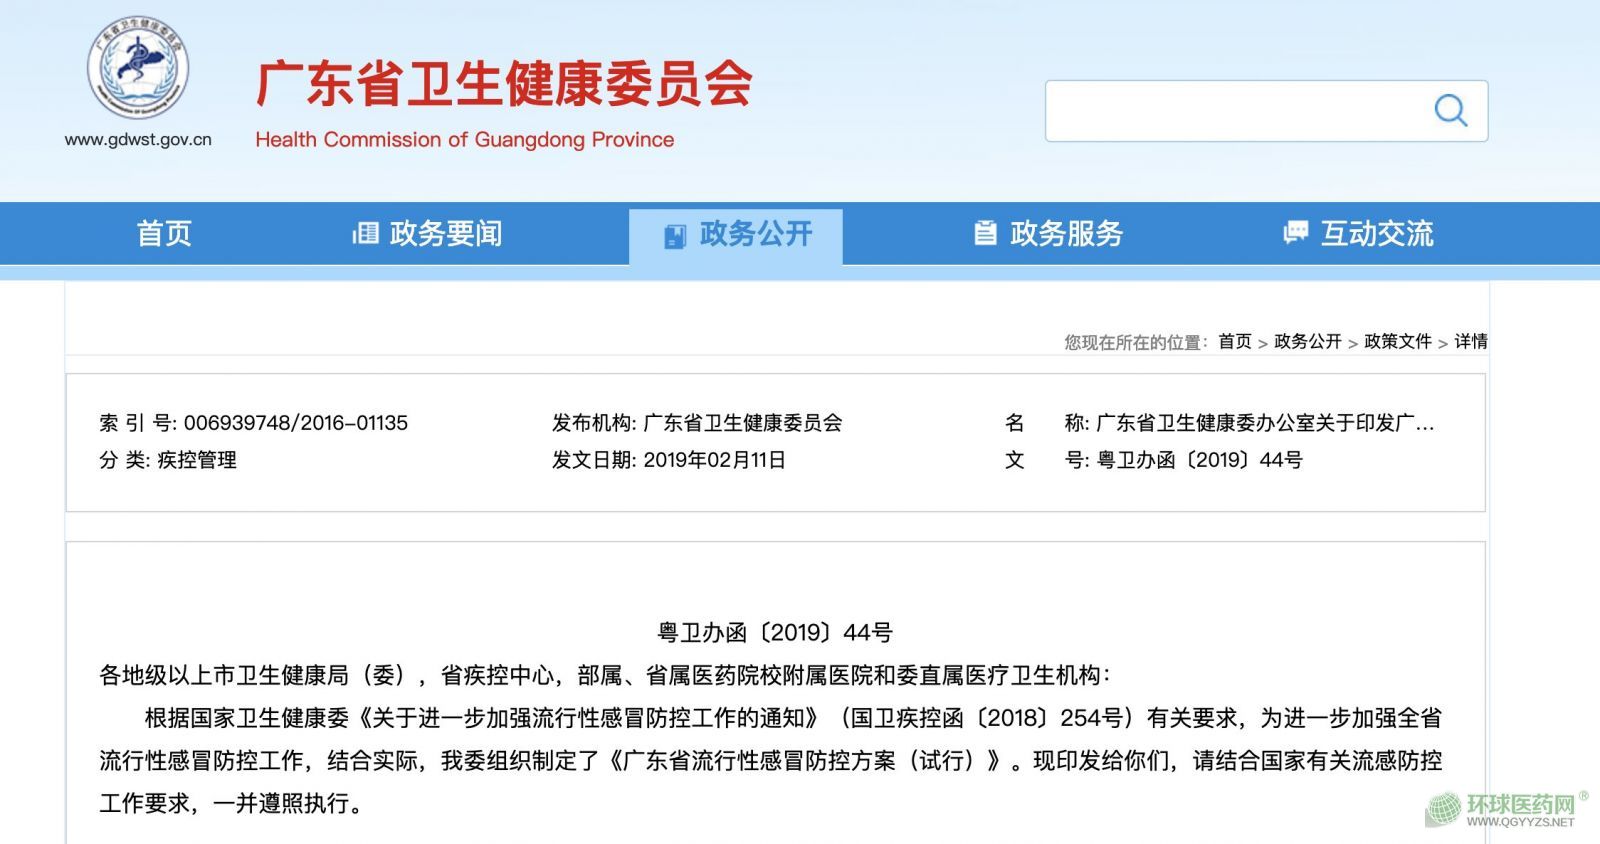Click the magnifier search icon
Viewport: 1600px width, 844px height.
(x=1450, y=110)
